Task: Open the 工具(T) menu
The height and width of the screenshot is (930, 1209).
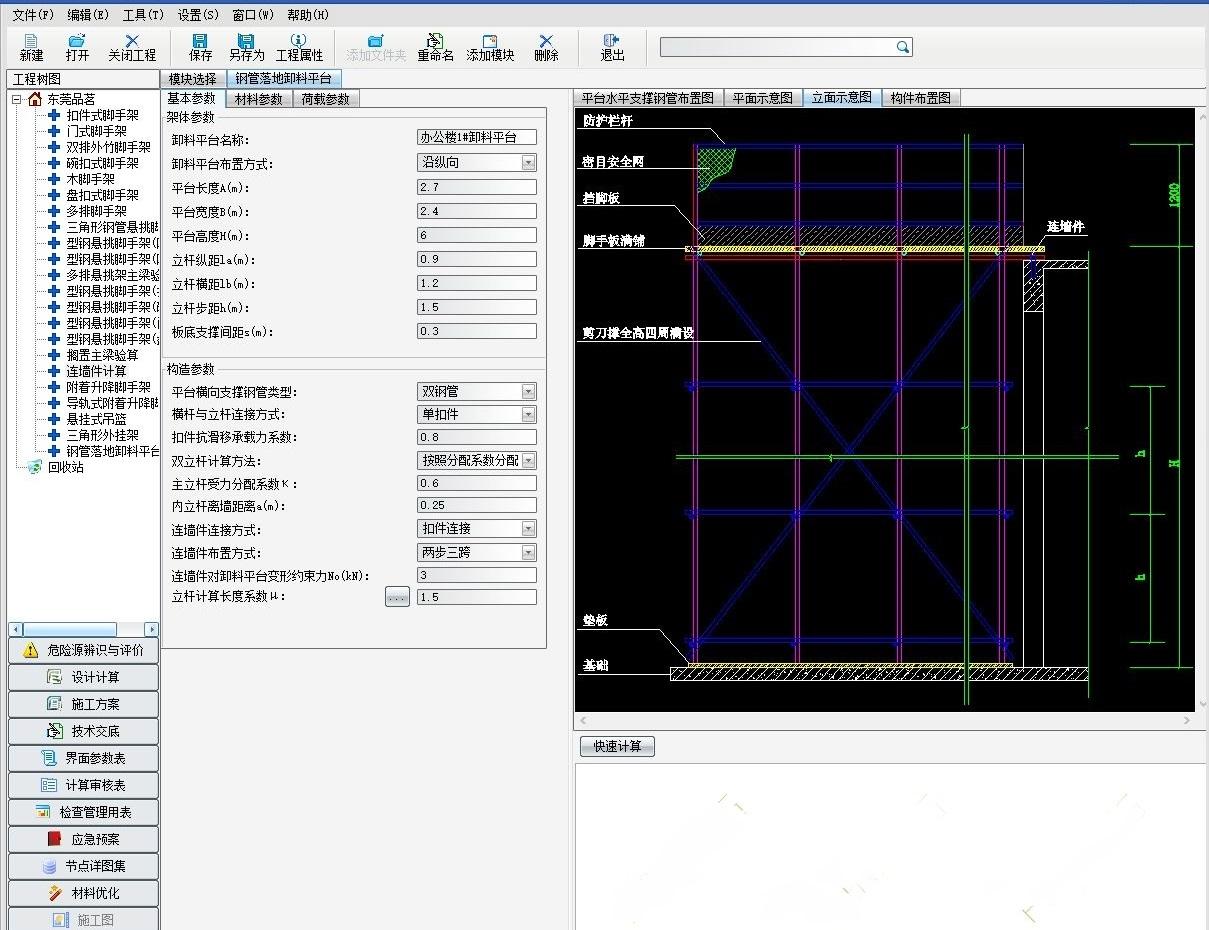Action: (143, 15)
